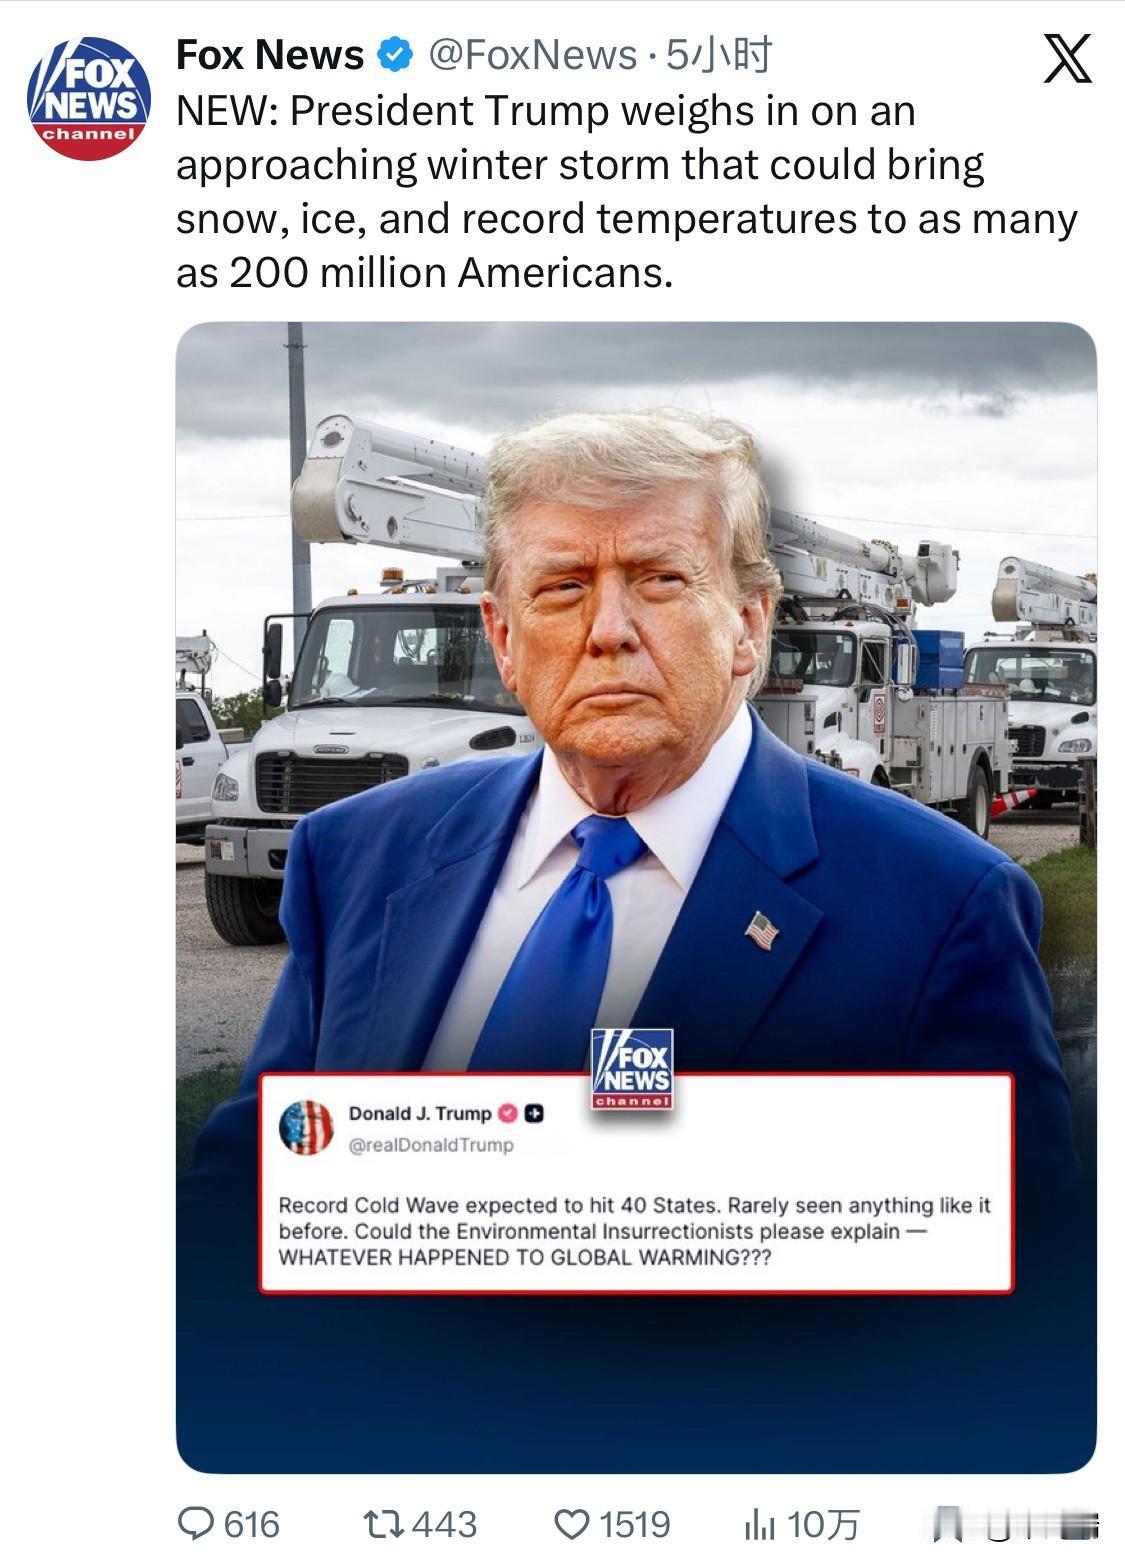The width and height of the screenshot is (1125, 1565).
Task: Open view analytics bar chart icon
Action: (x=759, y=1525)
